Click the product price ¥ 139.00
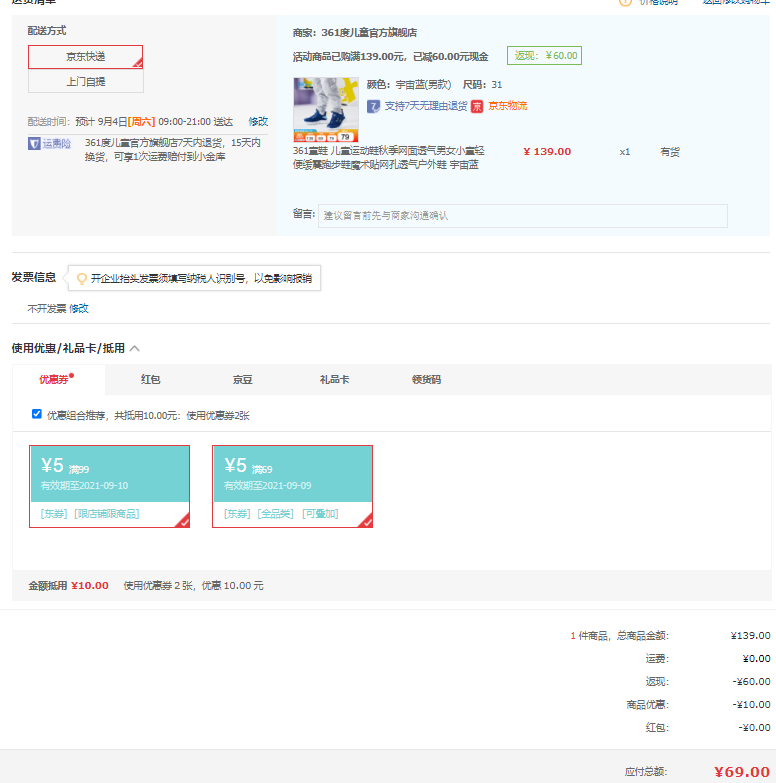 tap(547, 152)
